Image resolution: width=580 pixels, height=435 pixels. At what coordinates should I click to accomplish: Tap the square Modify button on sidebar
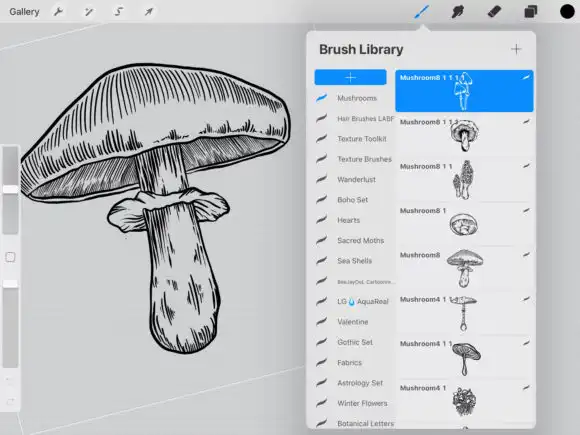click(x=10, y=257)
